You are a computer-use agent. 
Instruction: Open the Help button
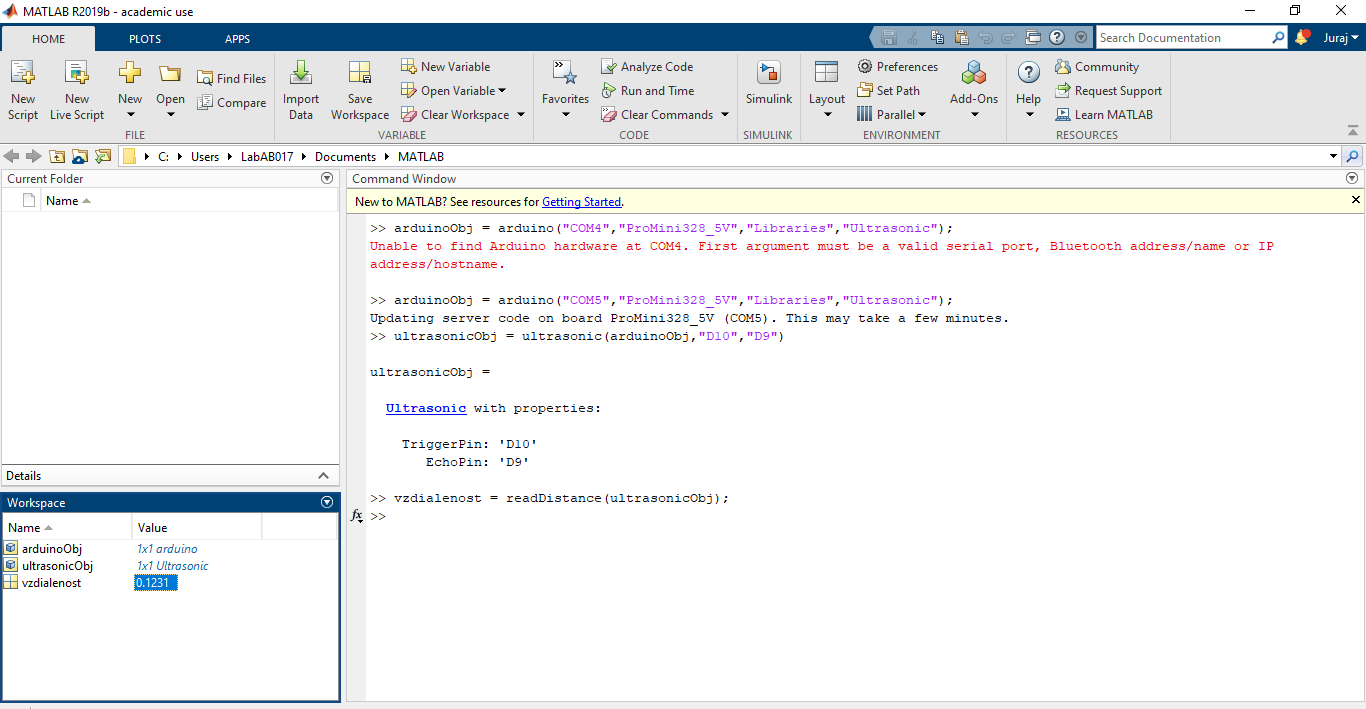[1029, 90]
